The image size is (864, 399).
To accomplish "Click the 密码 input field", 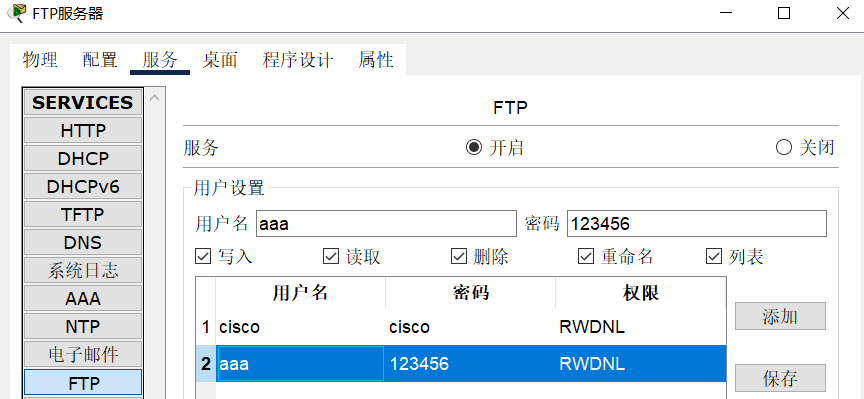I will pyautogui.click(x=697, y=224).
